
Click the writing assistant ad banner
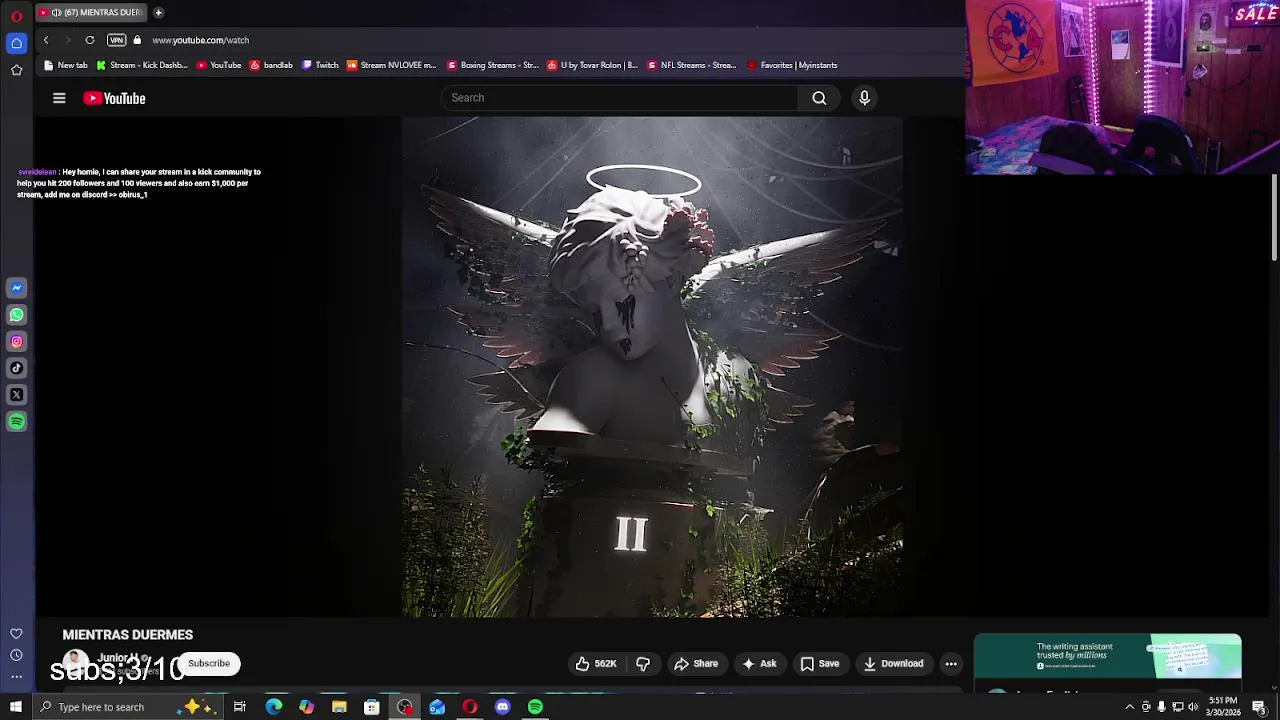tap(1108, 656)
